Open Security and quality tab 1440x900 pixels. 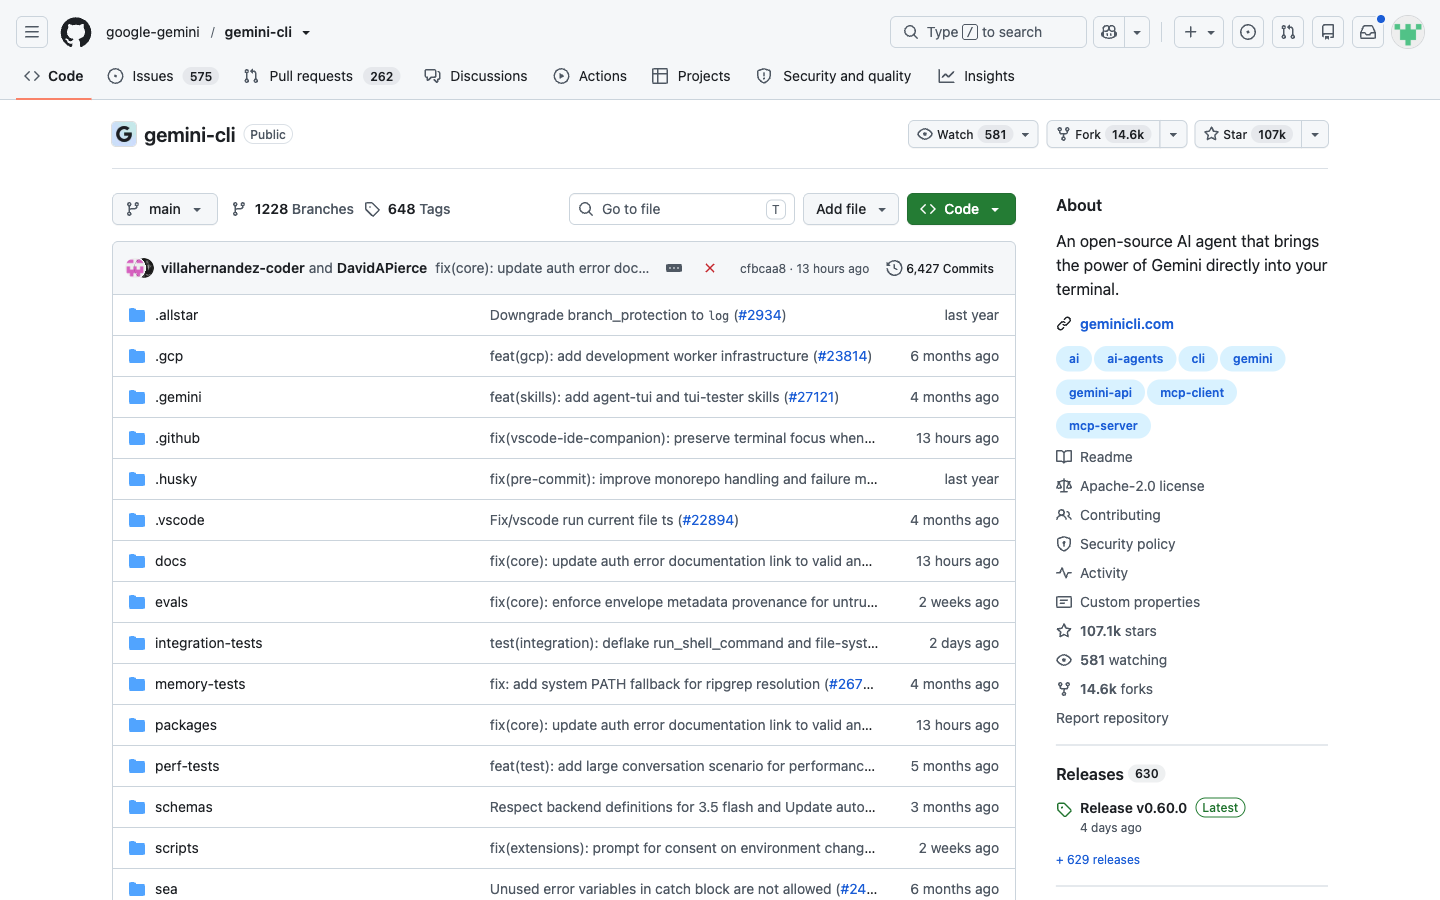click(834, 76)
